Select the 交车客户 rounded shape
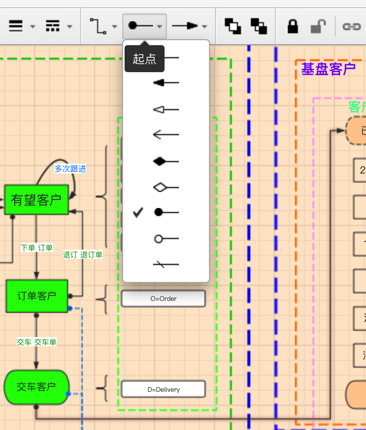The height and width of the screenshot is (430, 366). click(37, 387)
